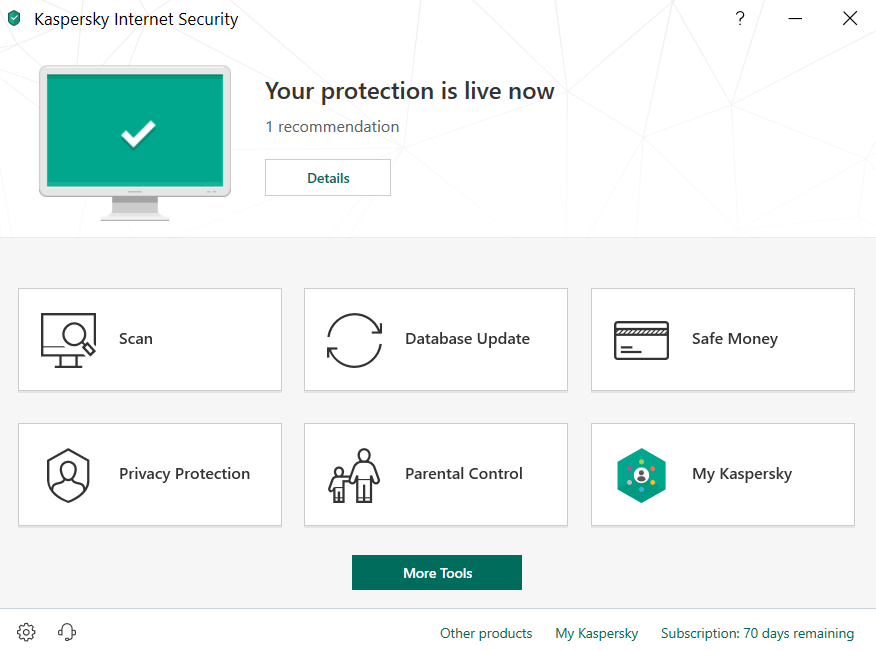
Task: Click the Parental Control family icon
Action: (x=354, y=475)
